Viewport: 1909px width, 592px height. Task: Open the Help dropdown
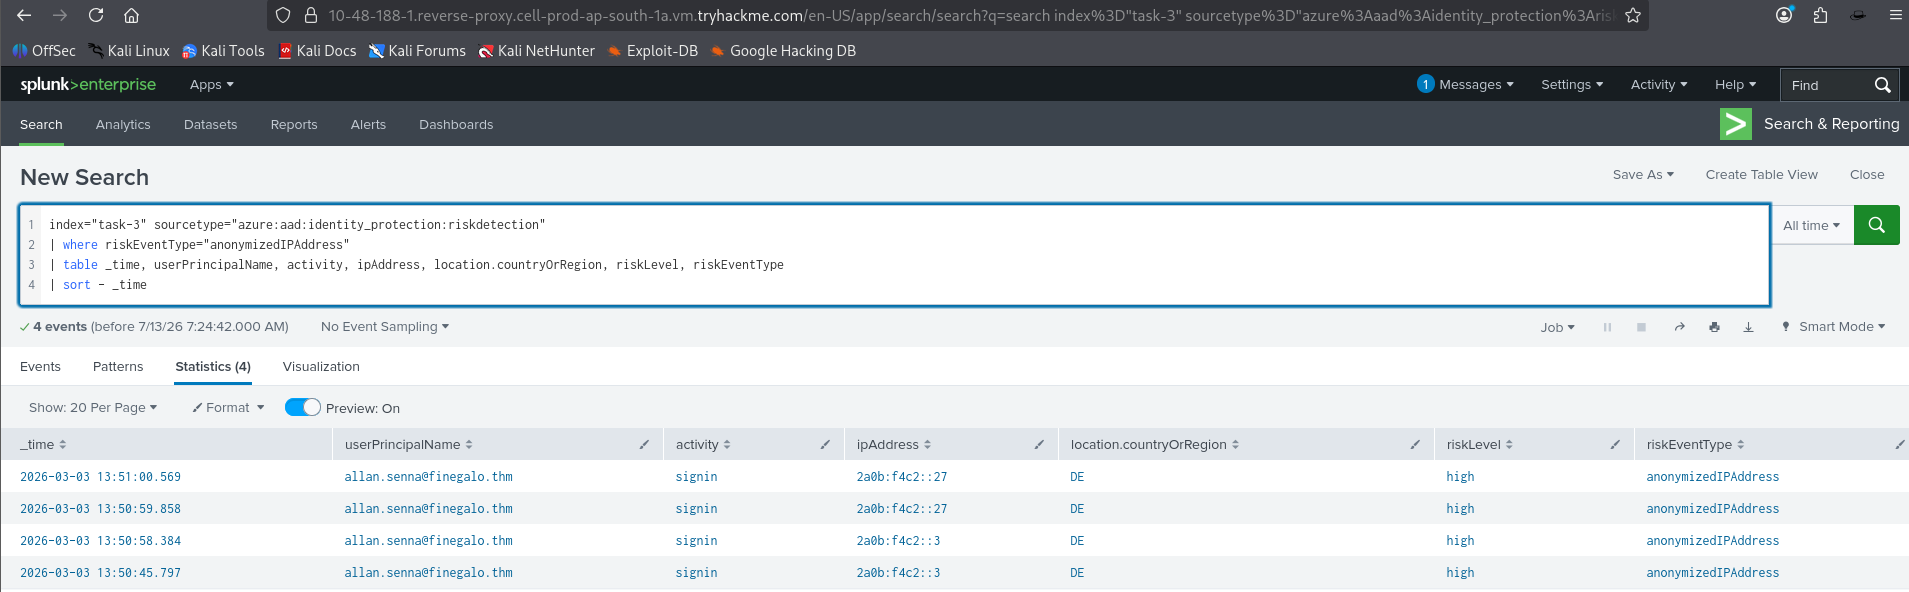click(1735, 84)
